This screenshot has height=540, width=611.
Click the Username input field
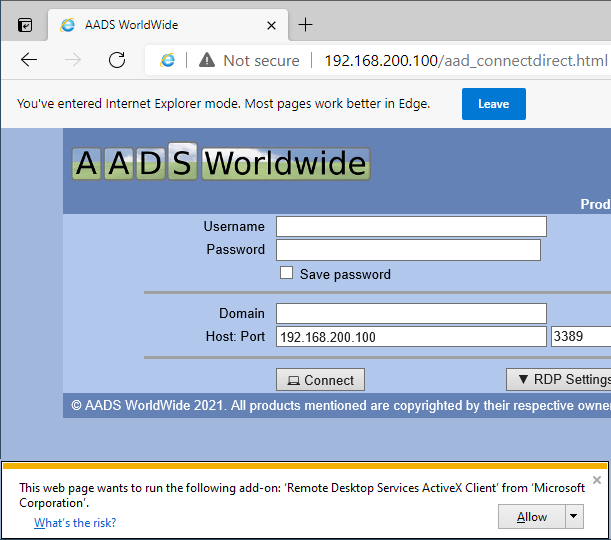(x=411, y=226)
